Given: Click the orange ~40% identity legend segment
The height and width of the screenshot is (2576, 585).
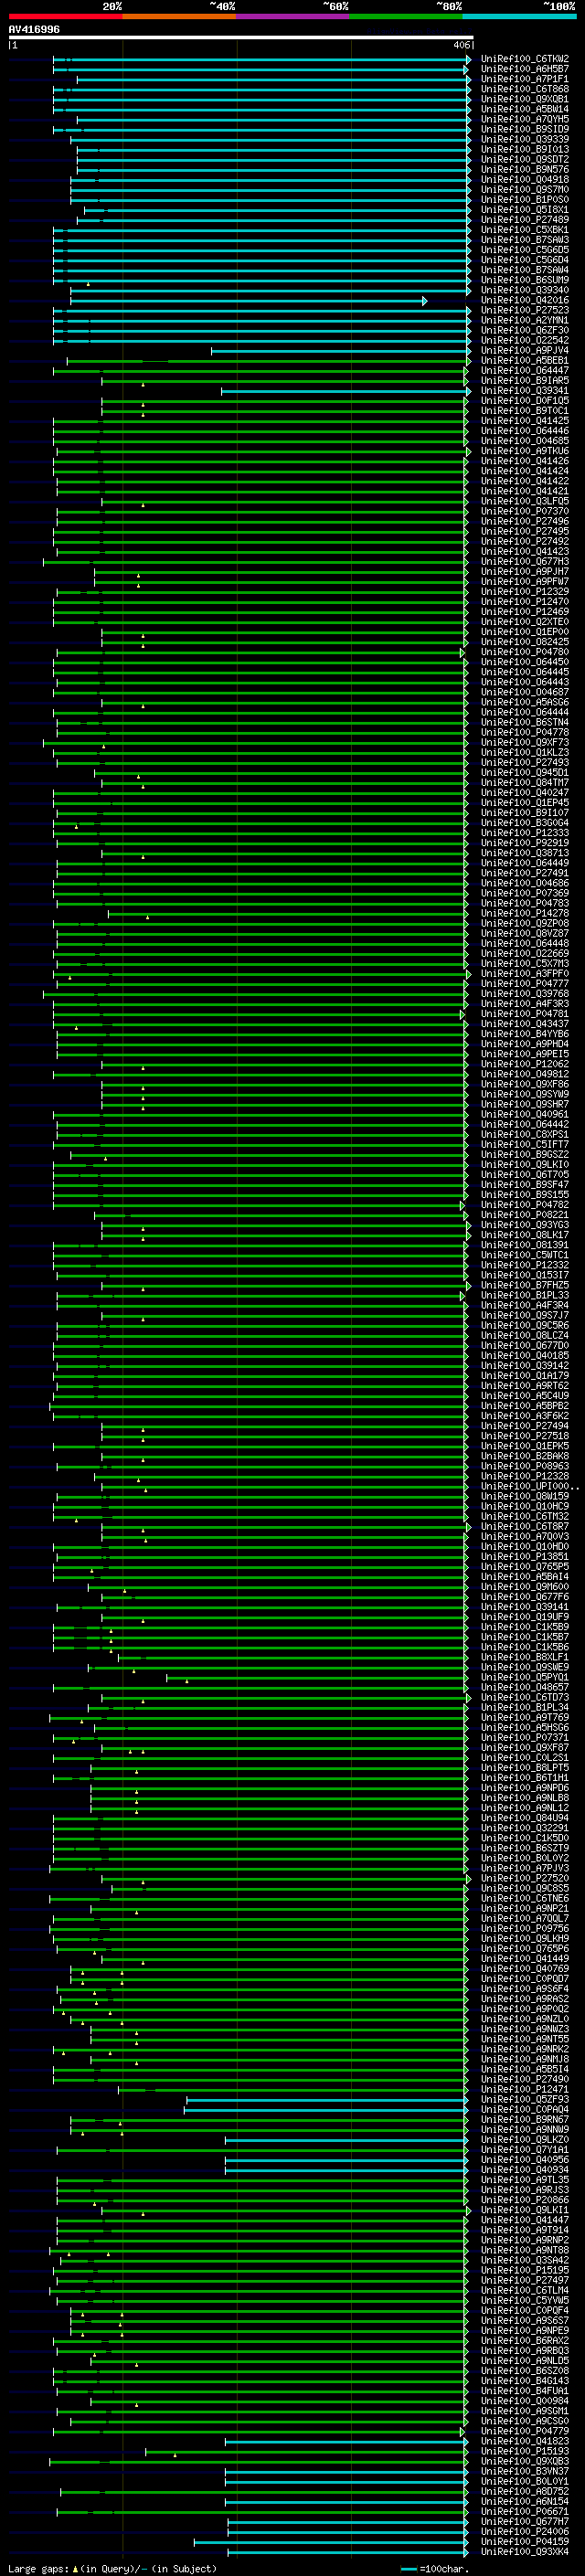Looking at the screenshot, I should click(x=180, y=16).
